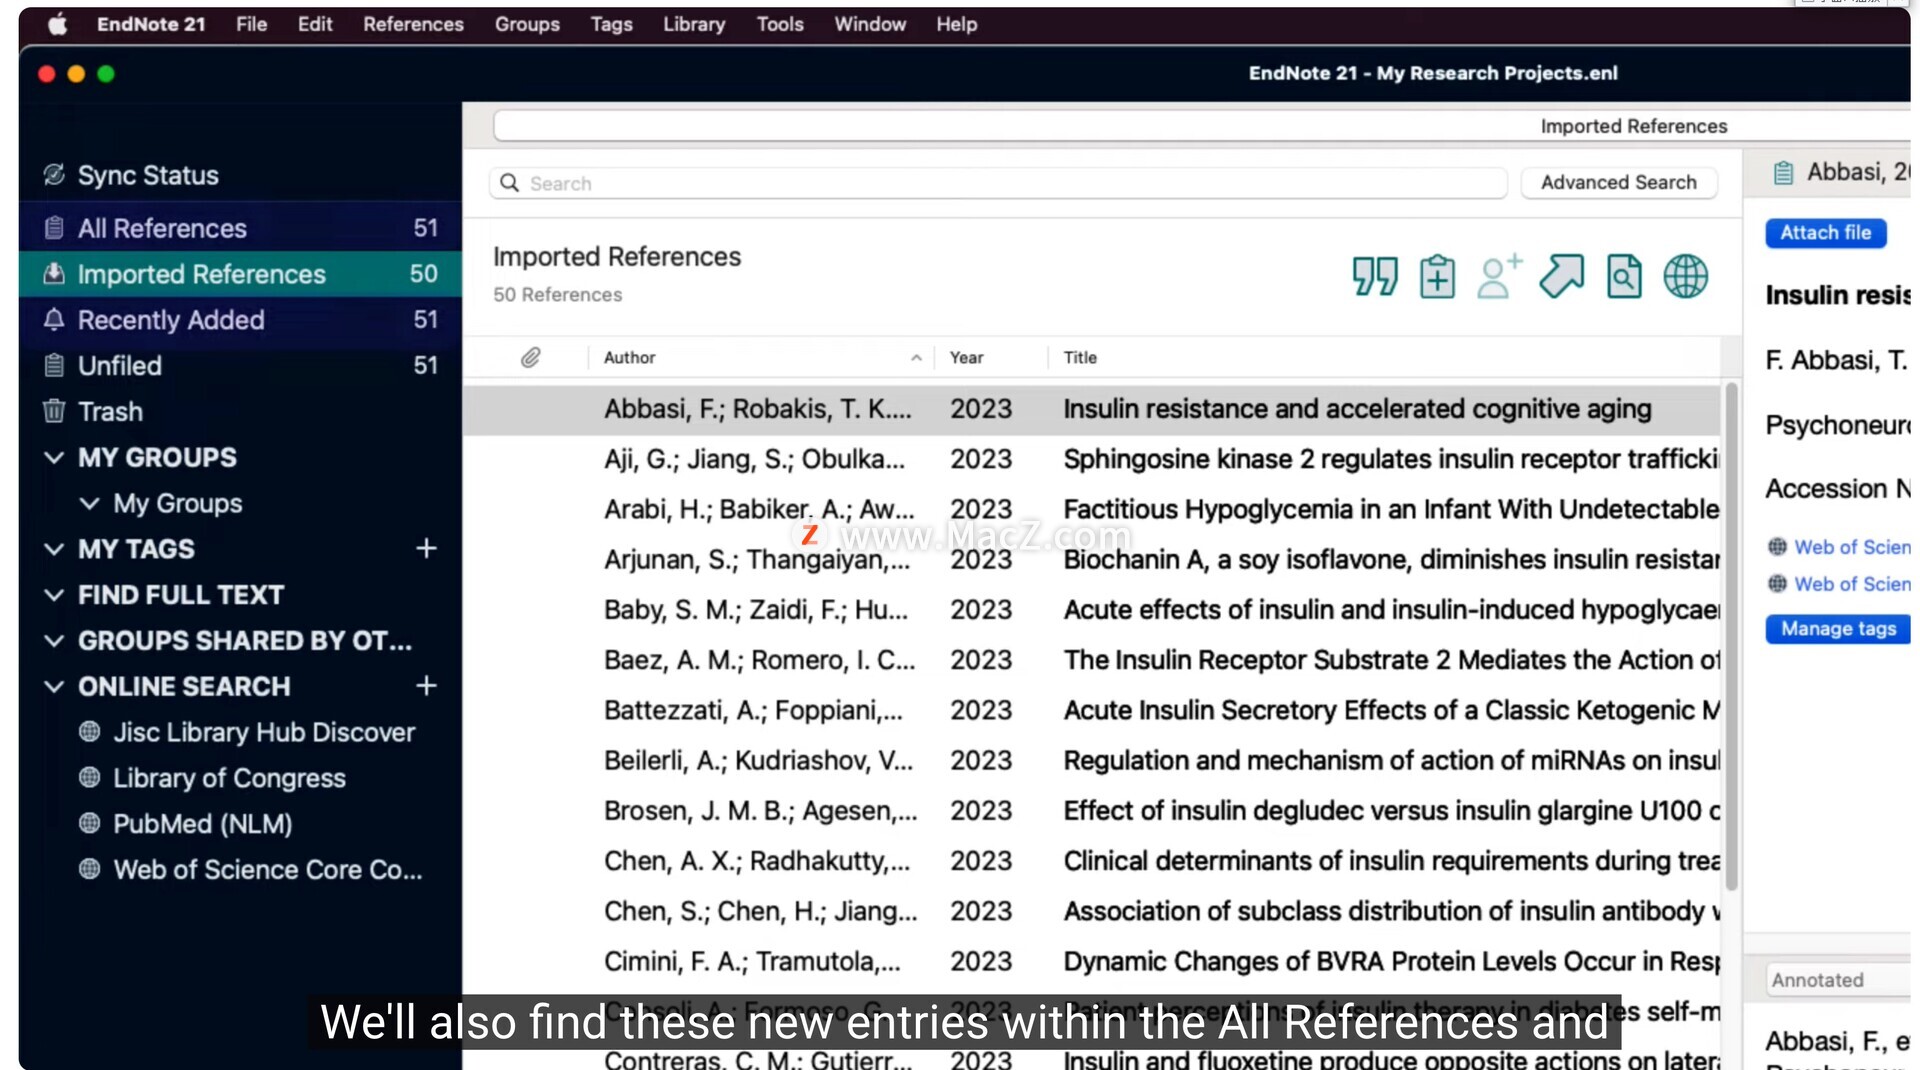Collapse the MY TAGS section
Viewport: 1920px width, 1070px height.
coord(54,549)
